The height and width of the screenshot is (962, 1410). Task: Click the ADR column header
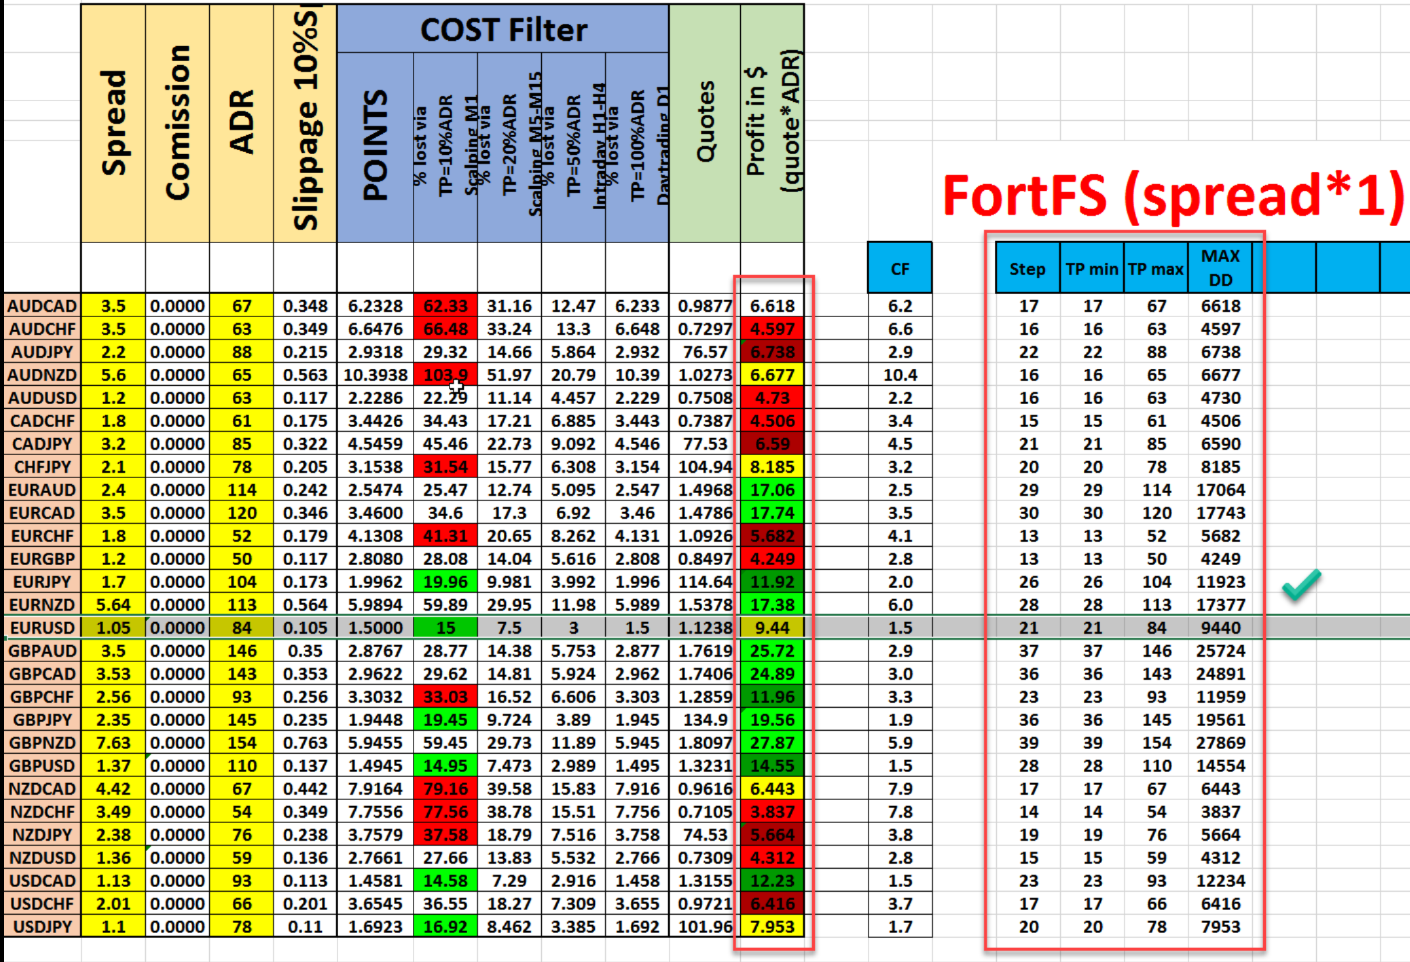pos(241,123)
